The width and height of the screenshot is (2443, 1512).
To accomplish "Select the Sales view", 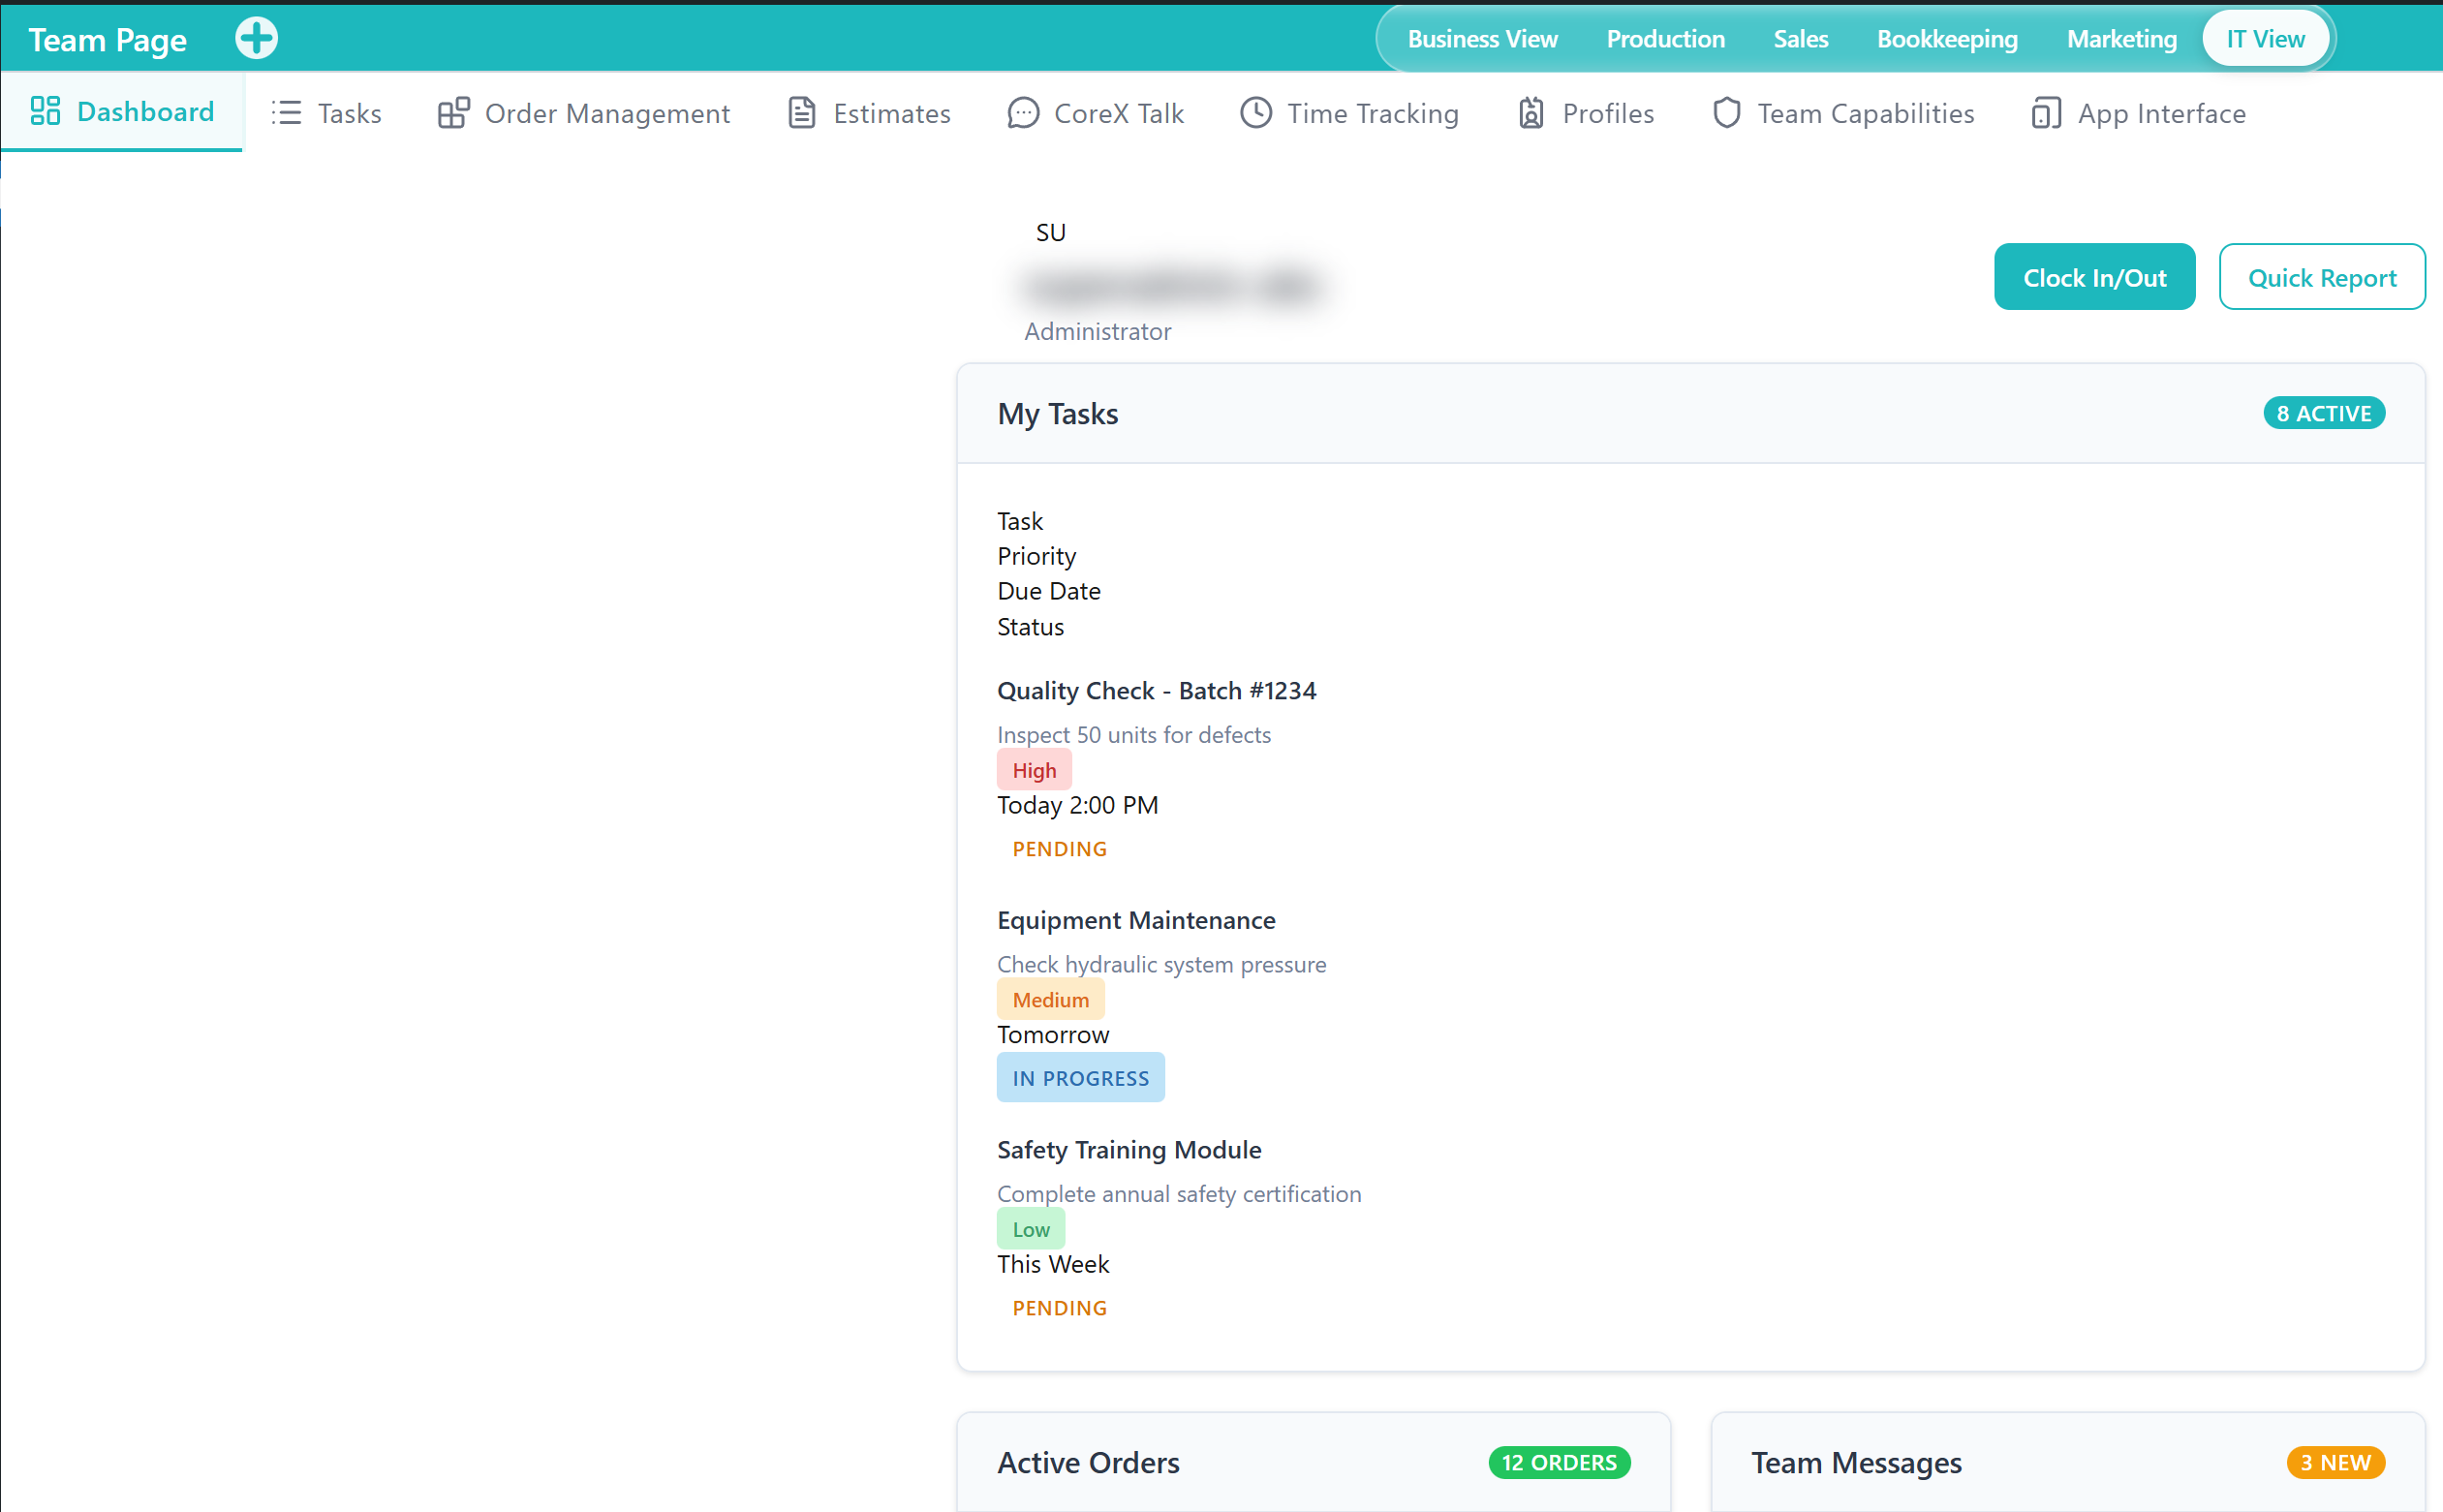I will [x=1800, y=39].
